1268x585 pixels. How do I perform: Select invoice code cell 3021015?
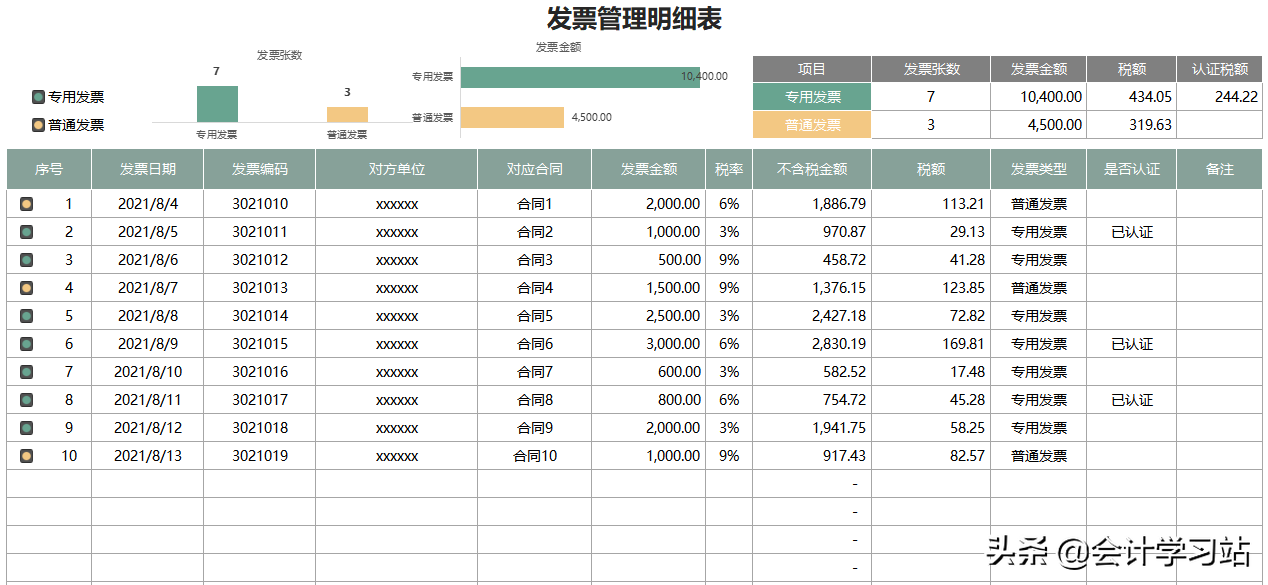click(259, 344)
